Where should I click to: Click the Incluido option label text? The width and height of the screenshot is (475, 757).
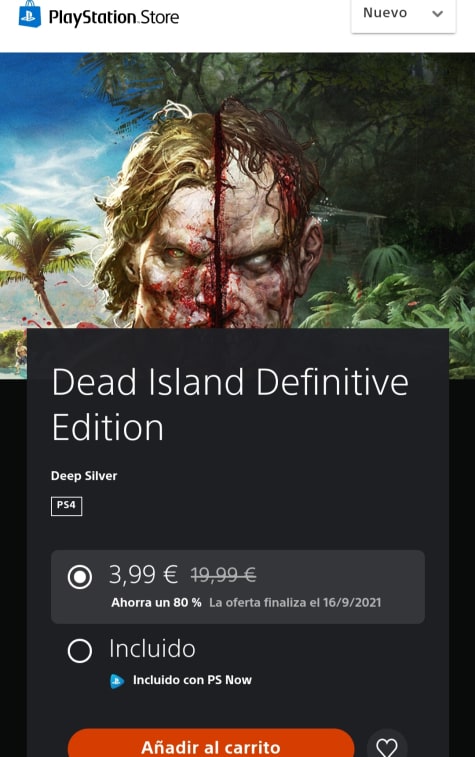152,648
